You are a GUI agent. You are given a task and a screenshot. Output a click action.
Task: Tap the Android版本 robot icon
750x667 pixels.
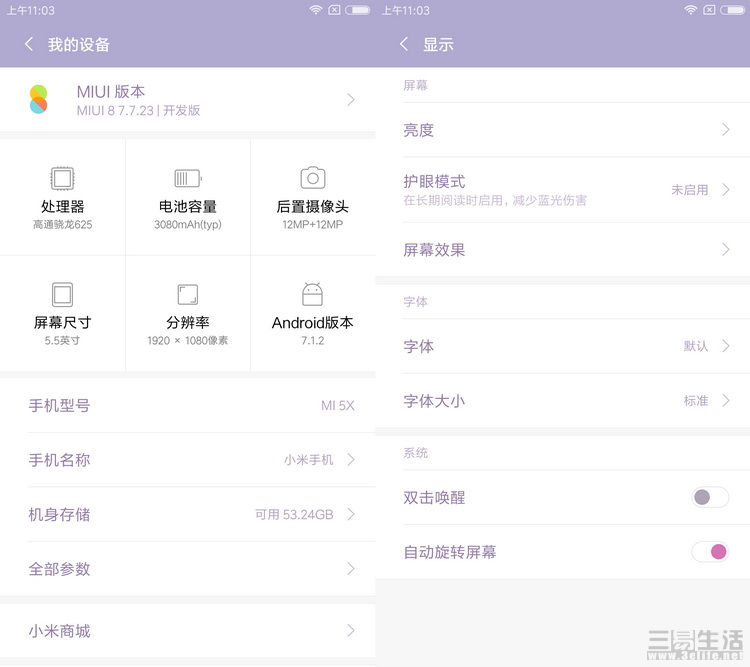click(x=313, y=294)
